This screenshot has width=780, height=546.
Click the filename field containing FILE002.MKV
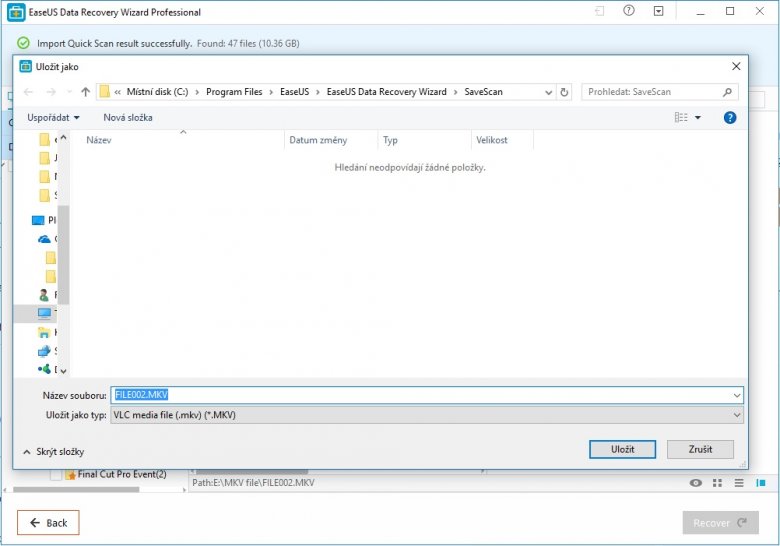(427, 395)
